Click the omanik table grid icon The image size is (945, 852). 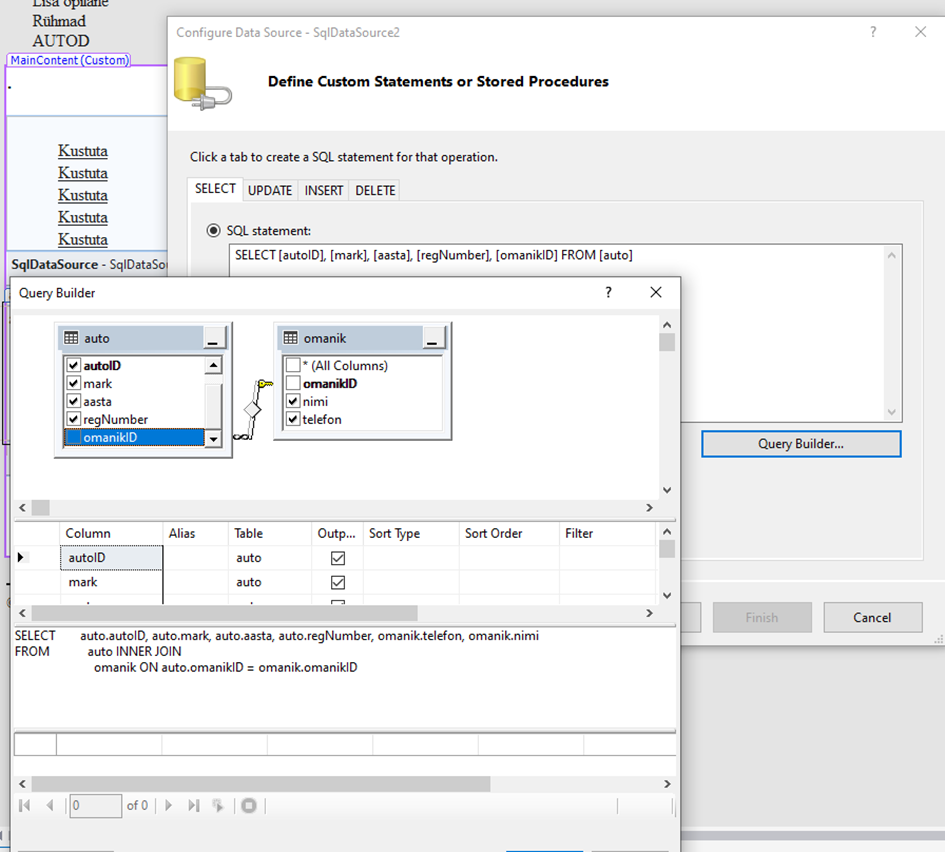point(291,339)
